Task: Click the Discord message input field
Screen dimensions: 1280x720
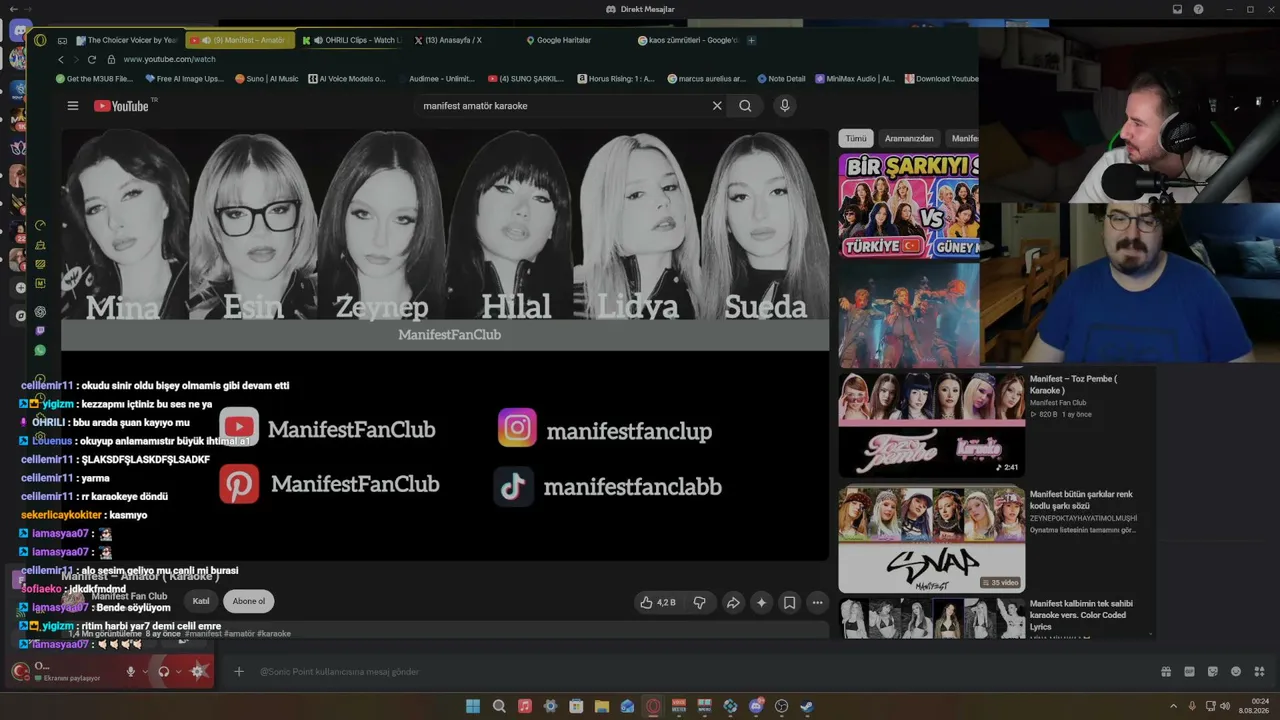Action: (x=700, y=672)
